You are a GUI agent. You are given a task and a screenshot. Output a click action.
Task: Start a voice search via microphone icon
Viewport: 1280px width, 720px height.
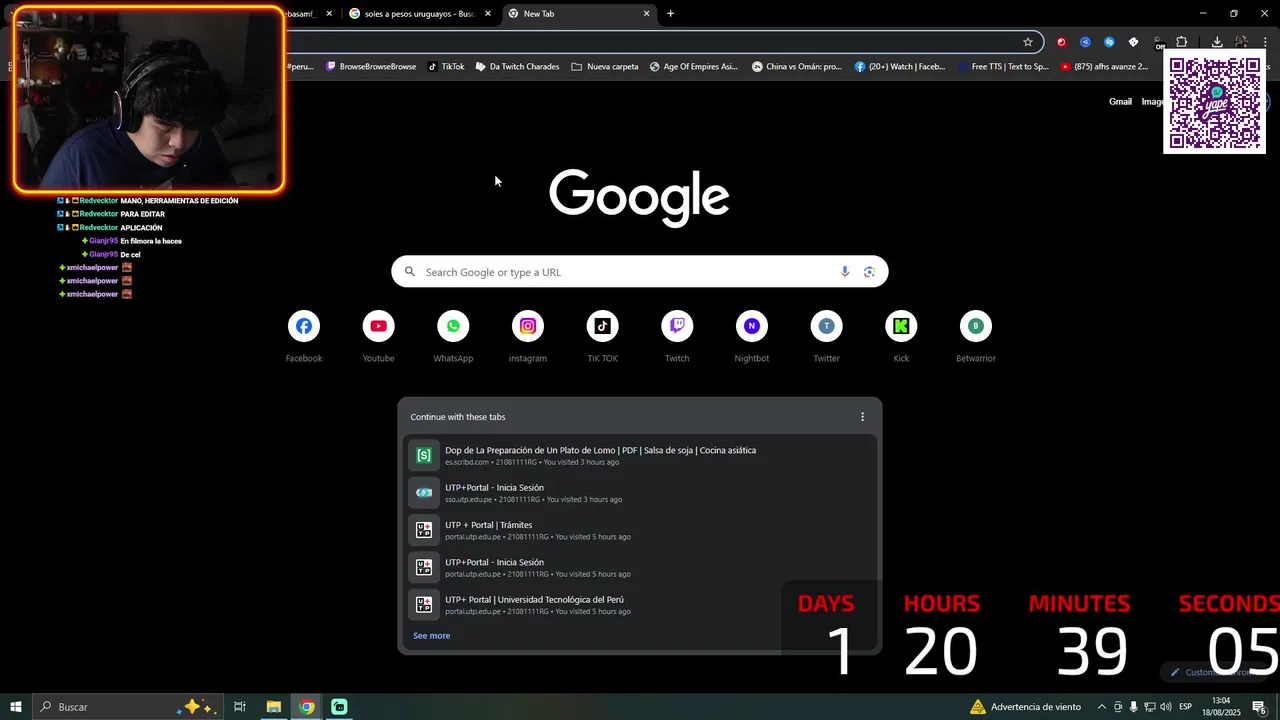tap(845, 272)
